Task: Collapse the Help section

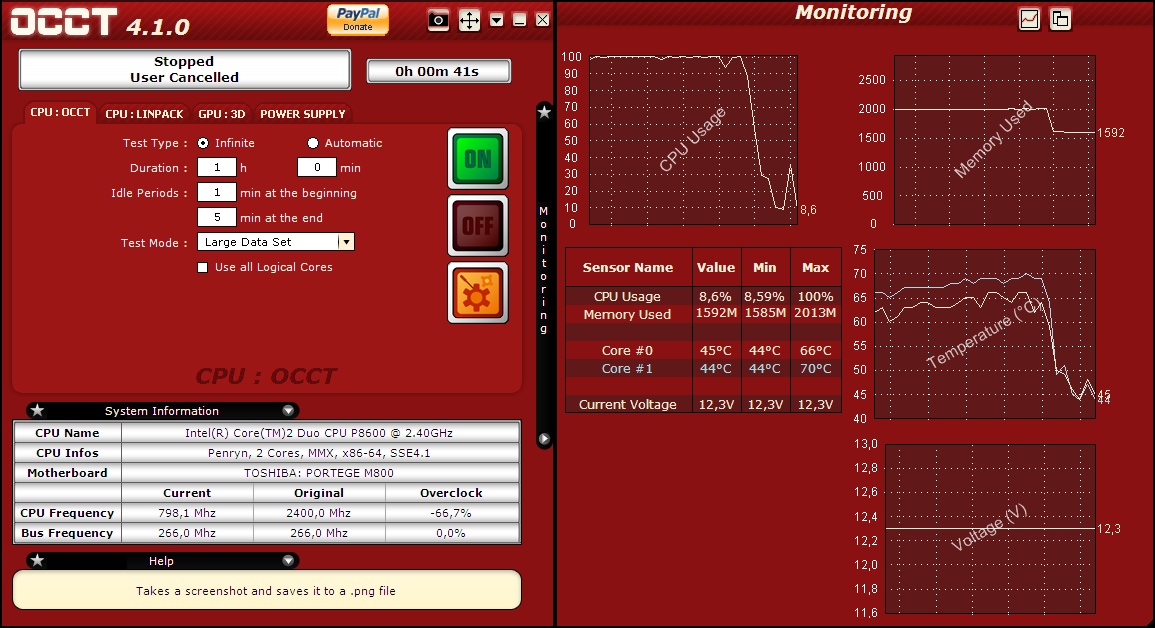Action: coord(288,561)
